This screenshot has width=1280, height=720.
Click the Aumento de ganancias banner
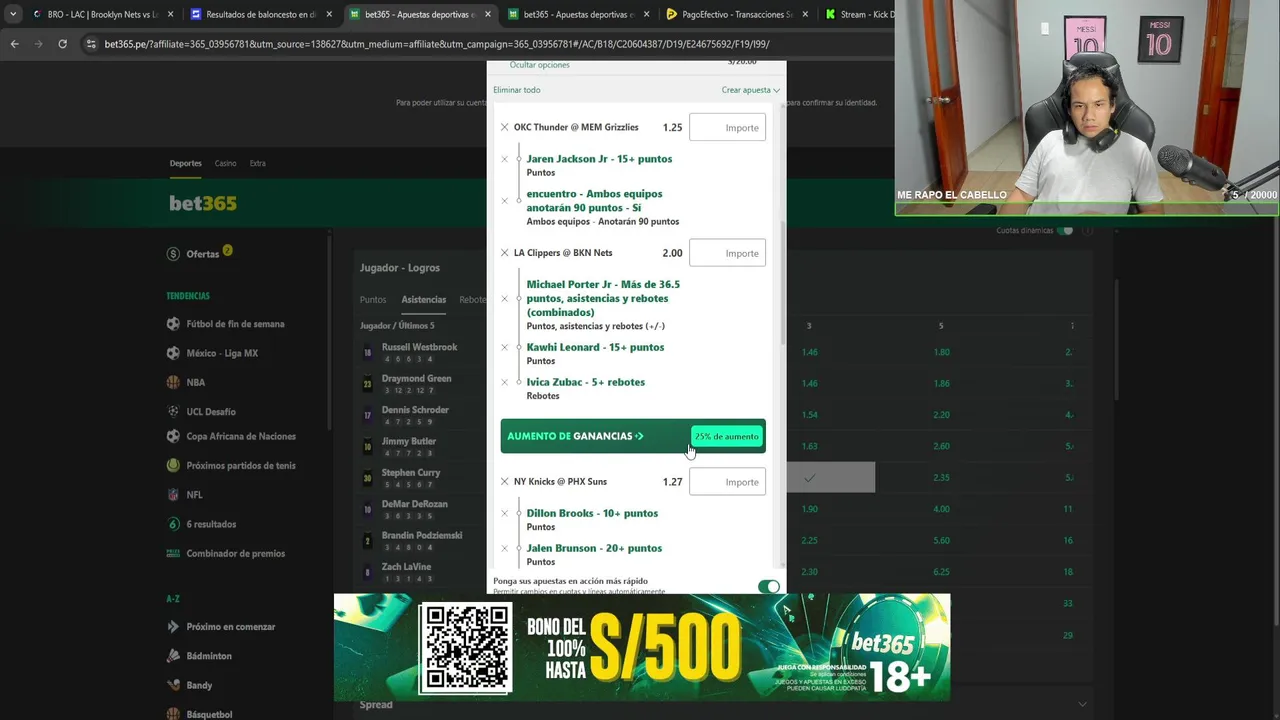(633, 436)
